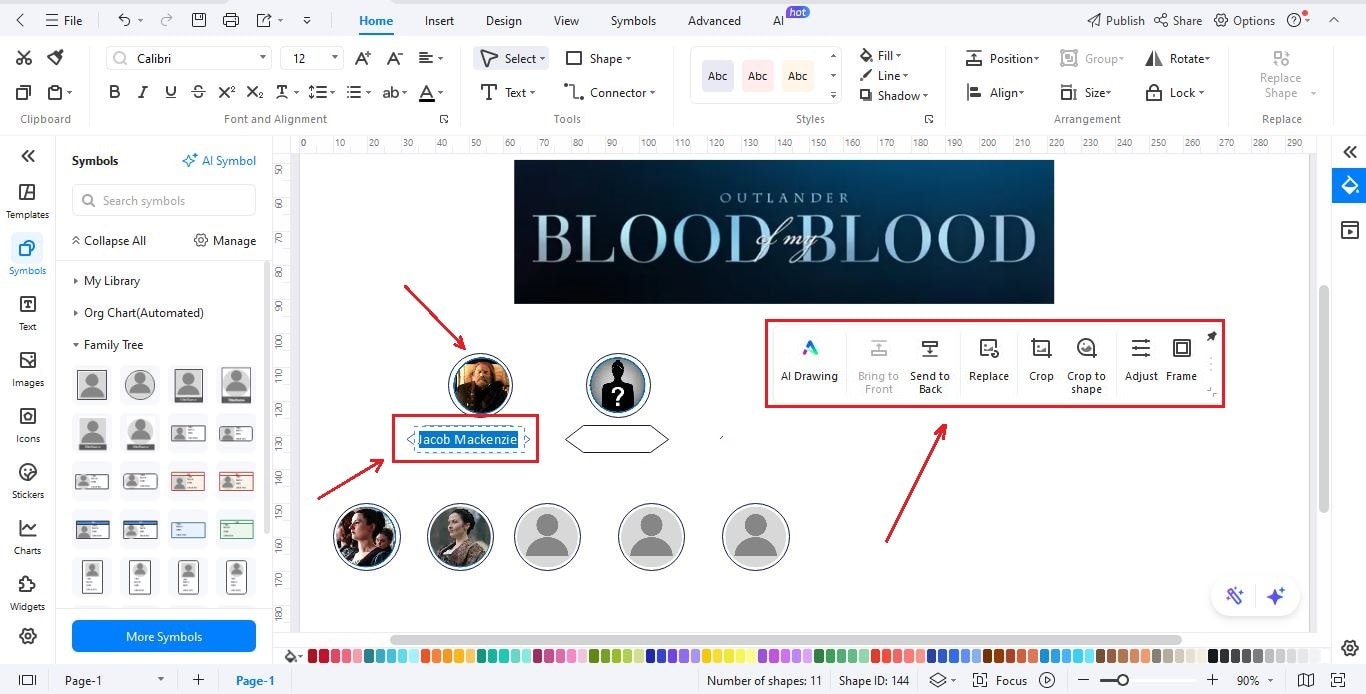Collapse the Family Tree category
The width and height of the screenshot is (1366, 694).
(108, 345)
